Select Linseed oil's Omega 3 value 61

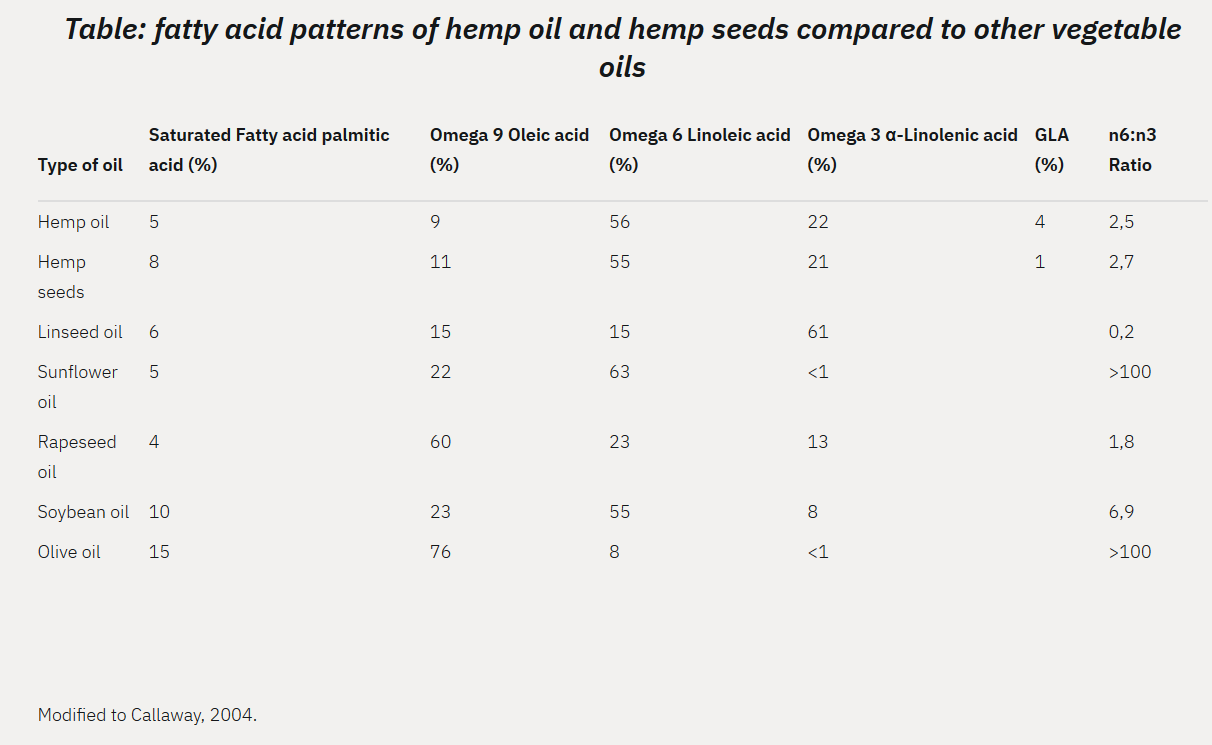click(818, 332)
